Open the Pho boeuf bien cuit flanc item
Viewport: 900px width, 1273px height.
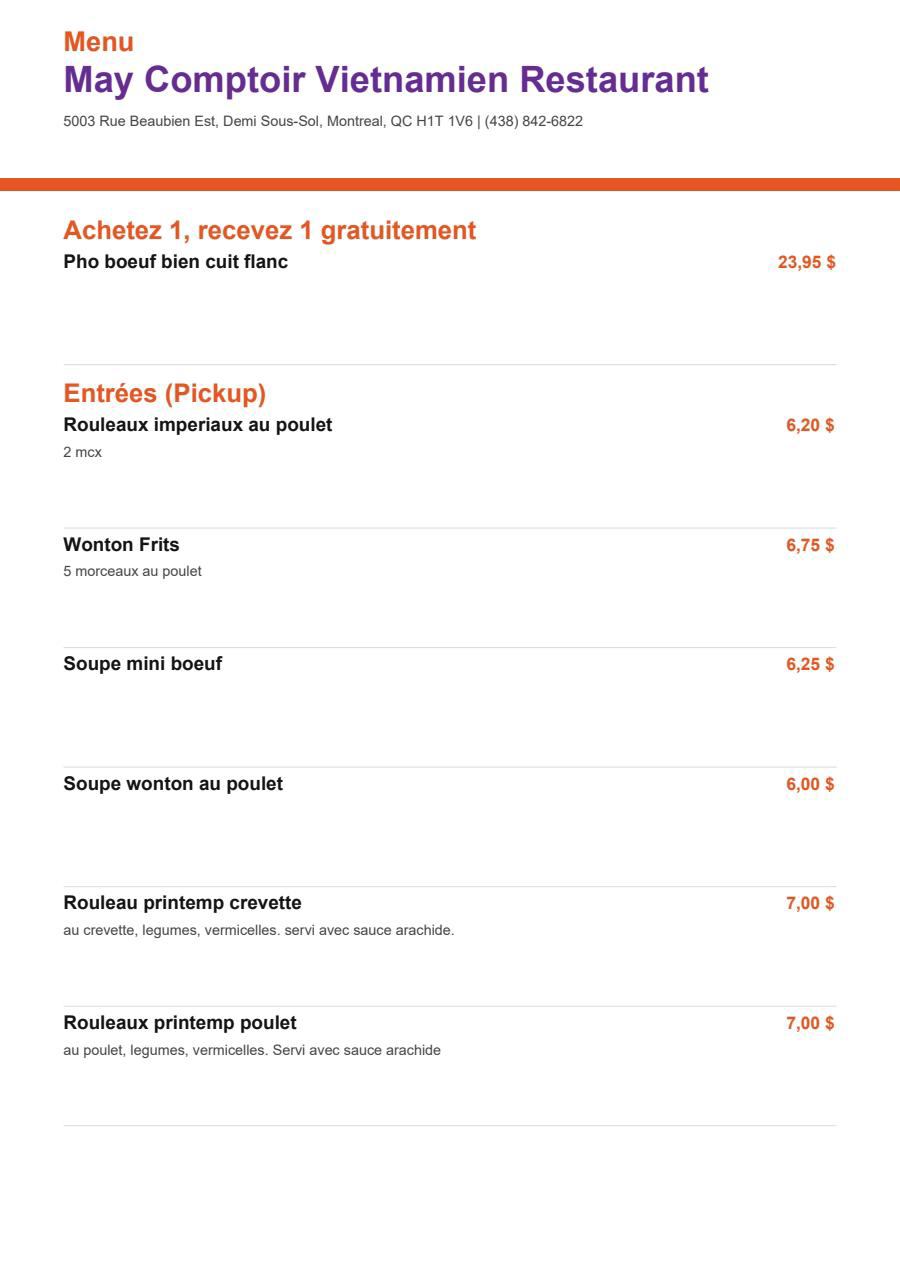coord(176,262)
